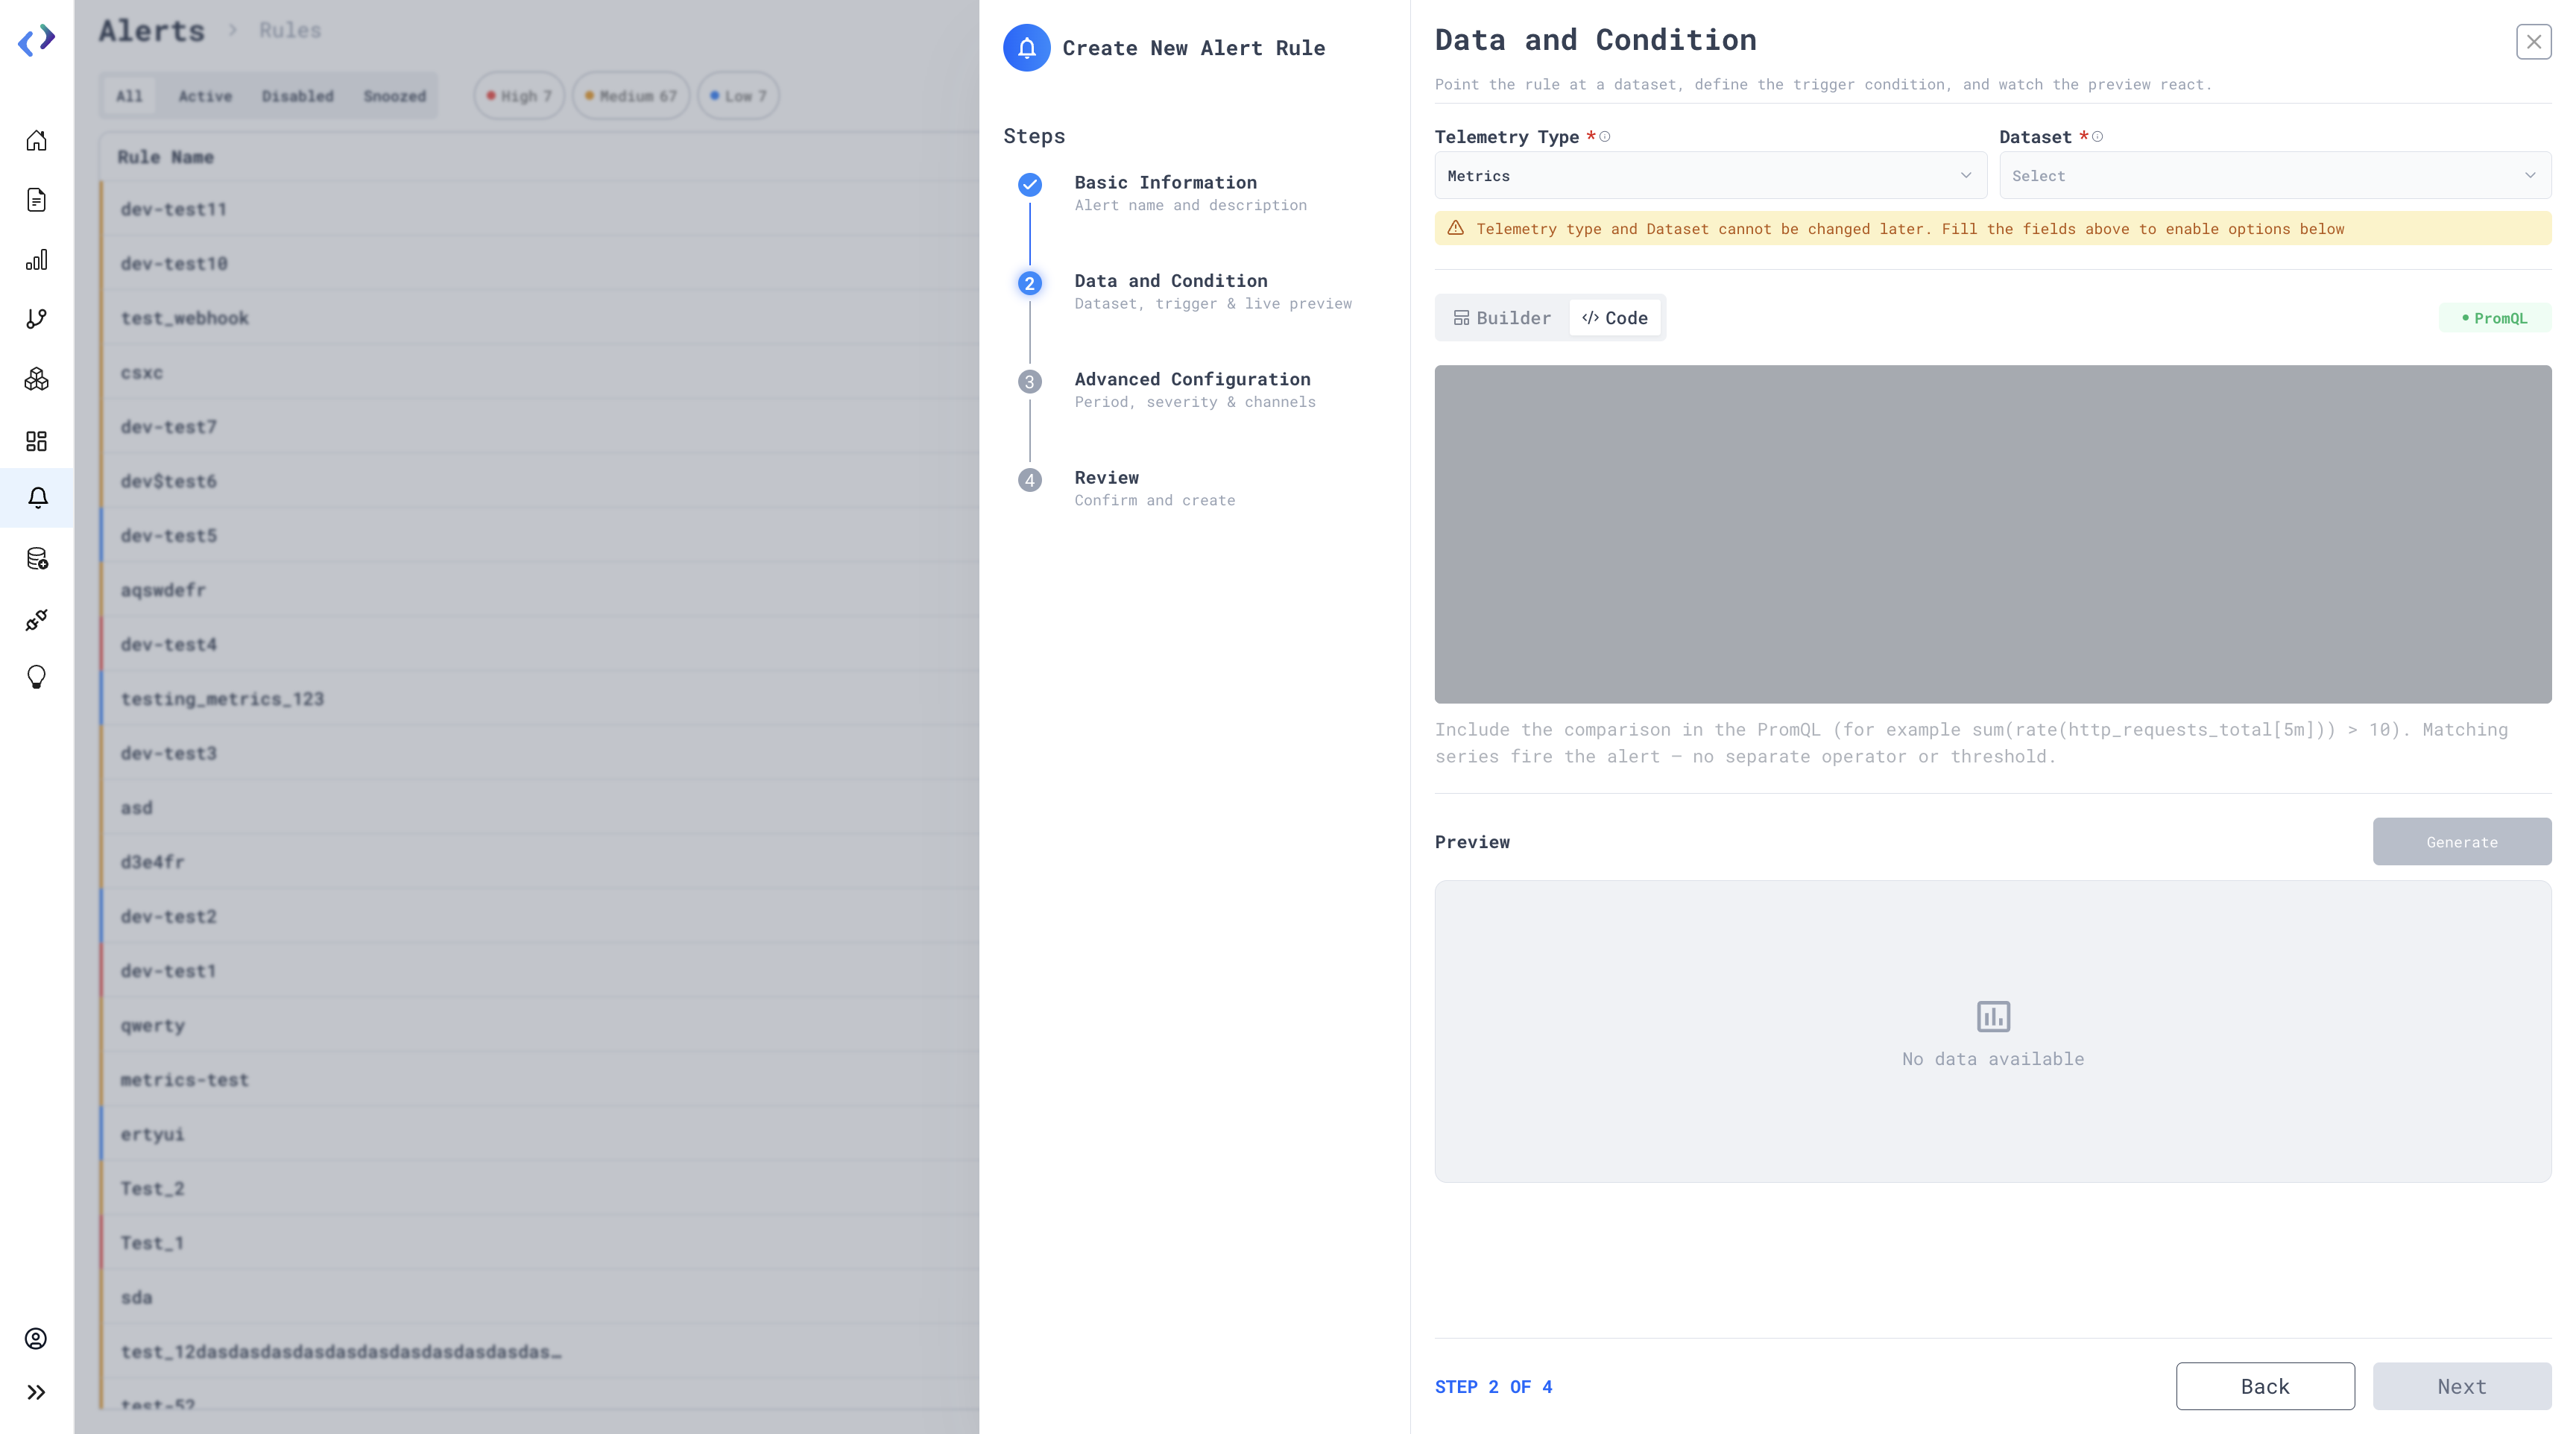Click inside the PromQL code editor area
2576x1434 pixels.
(1993, 534)
